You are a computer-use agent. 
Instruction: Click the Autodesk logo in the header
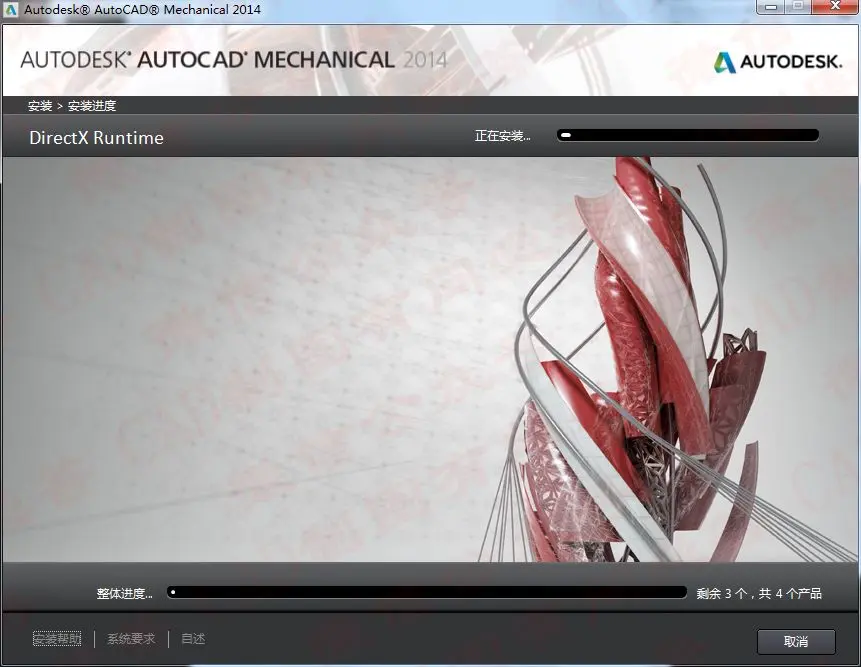(x=778, y=62)
